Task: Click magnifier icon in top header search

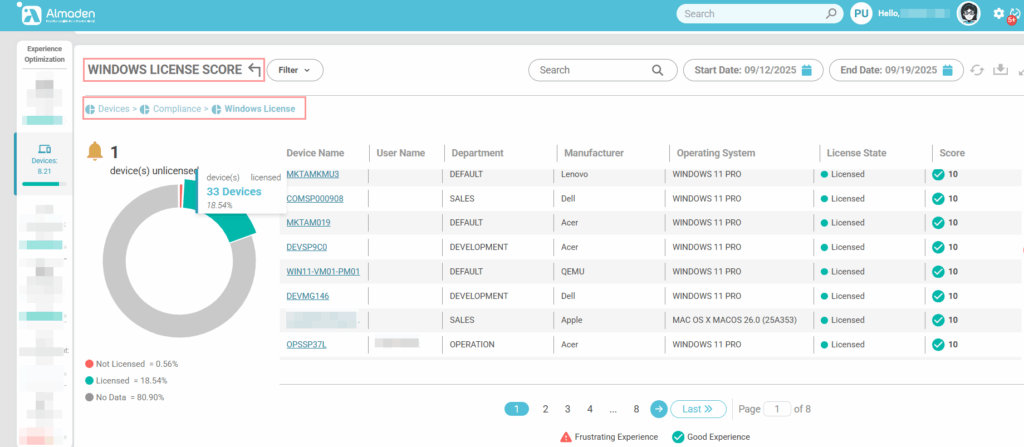Action: (x=830, y=14)
